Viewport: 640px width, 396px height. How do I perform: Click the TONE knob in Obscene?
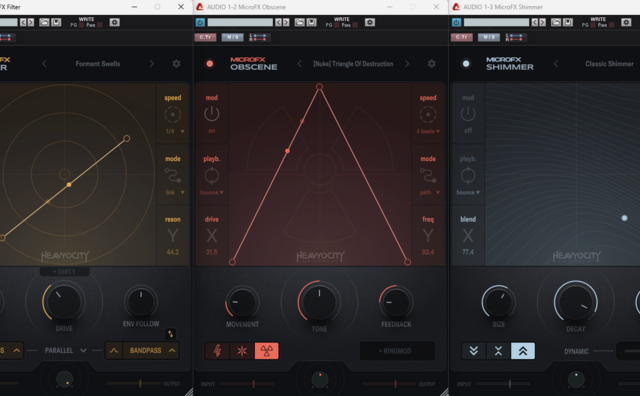coord(319,302)
